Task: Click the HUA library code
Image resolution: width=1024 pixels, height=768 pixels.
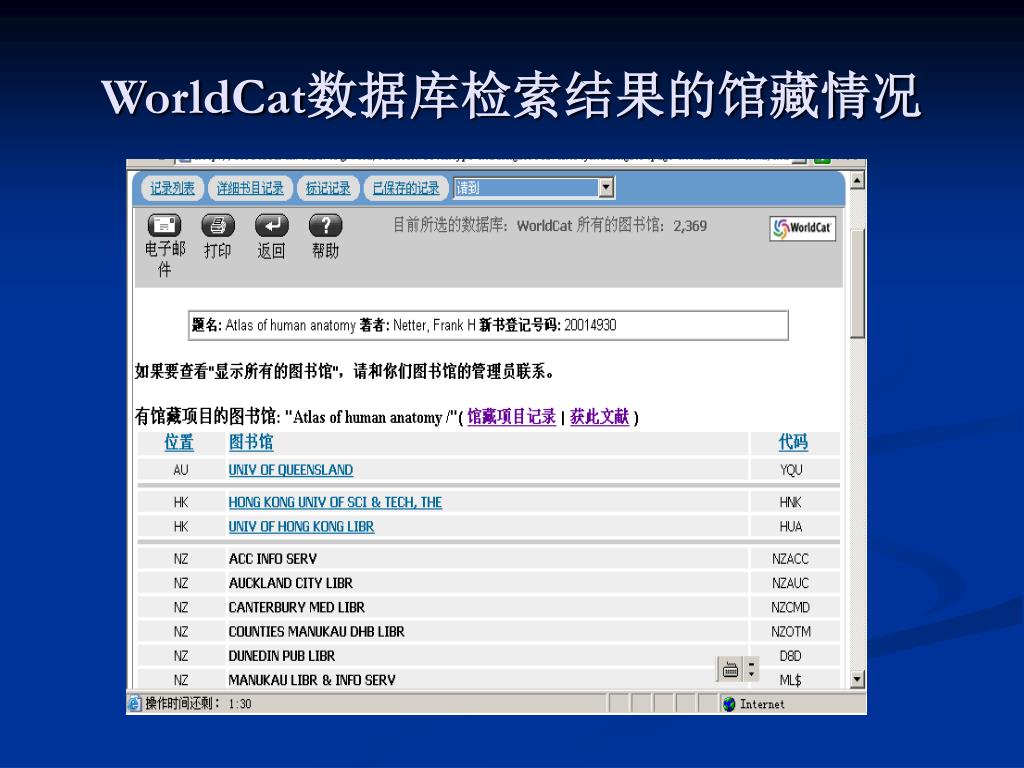Action: (x=791, y=526)
